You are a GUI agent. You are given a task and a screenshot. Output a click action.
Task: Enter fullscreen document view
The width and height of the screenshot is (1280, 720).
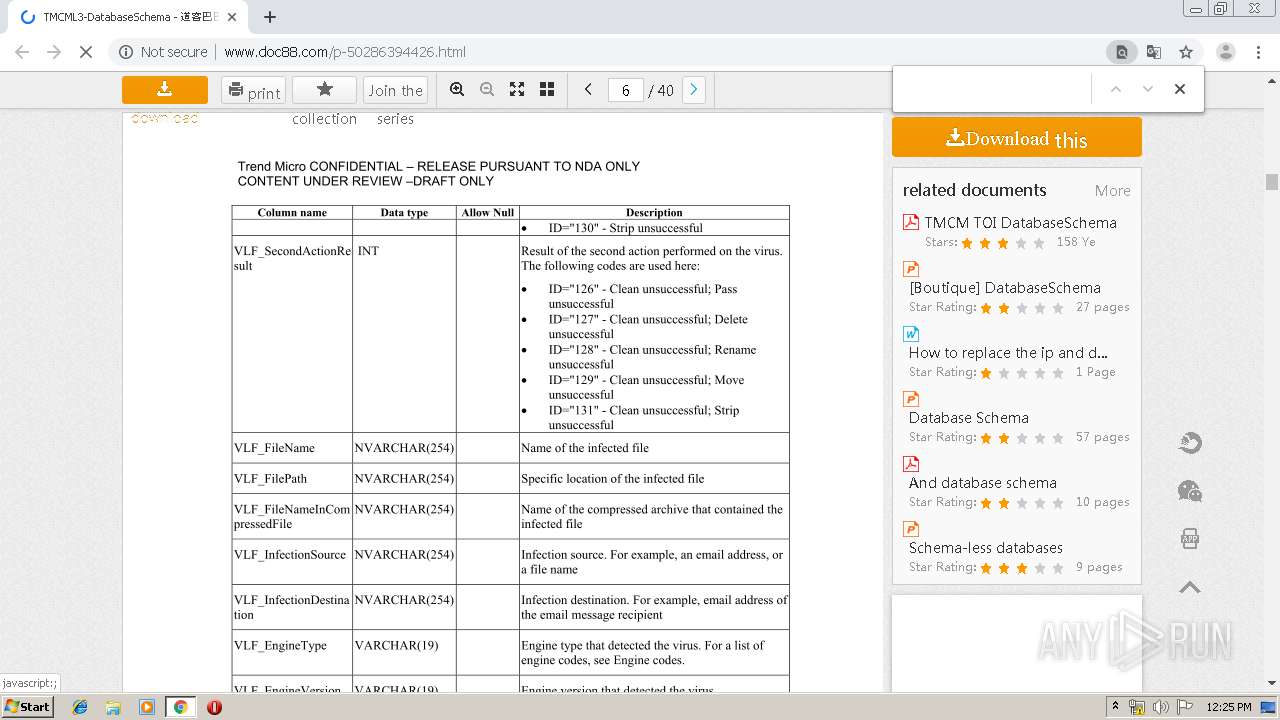pos(517,90)
